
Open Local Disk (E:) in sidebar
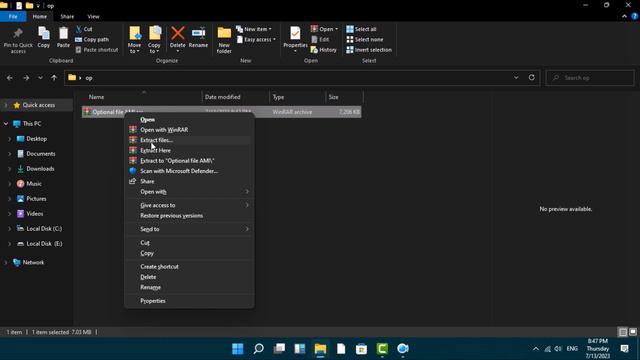point(44,244)
